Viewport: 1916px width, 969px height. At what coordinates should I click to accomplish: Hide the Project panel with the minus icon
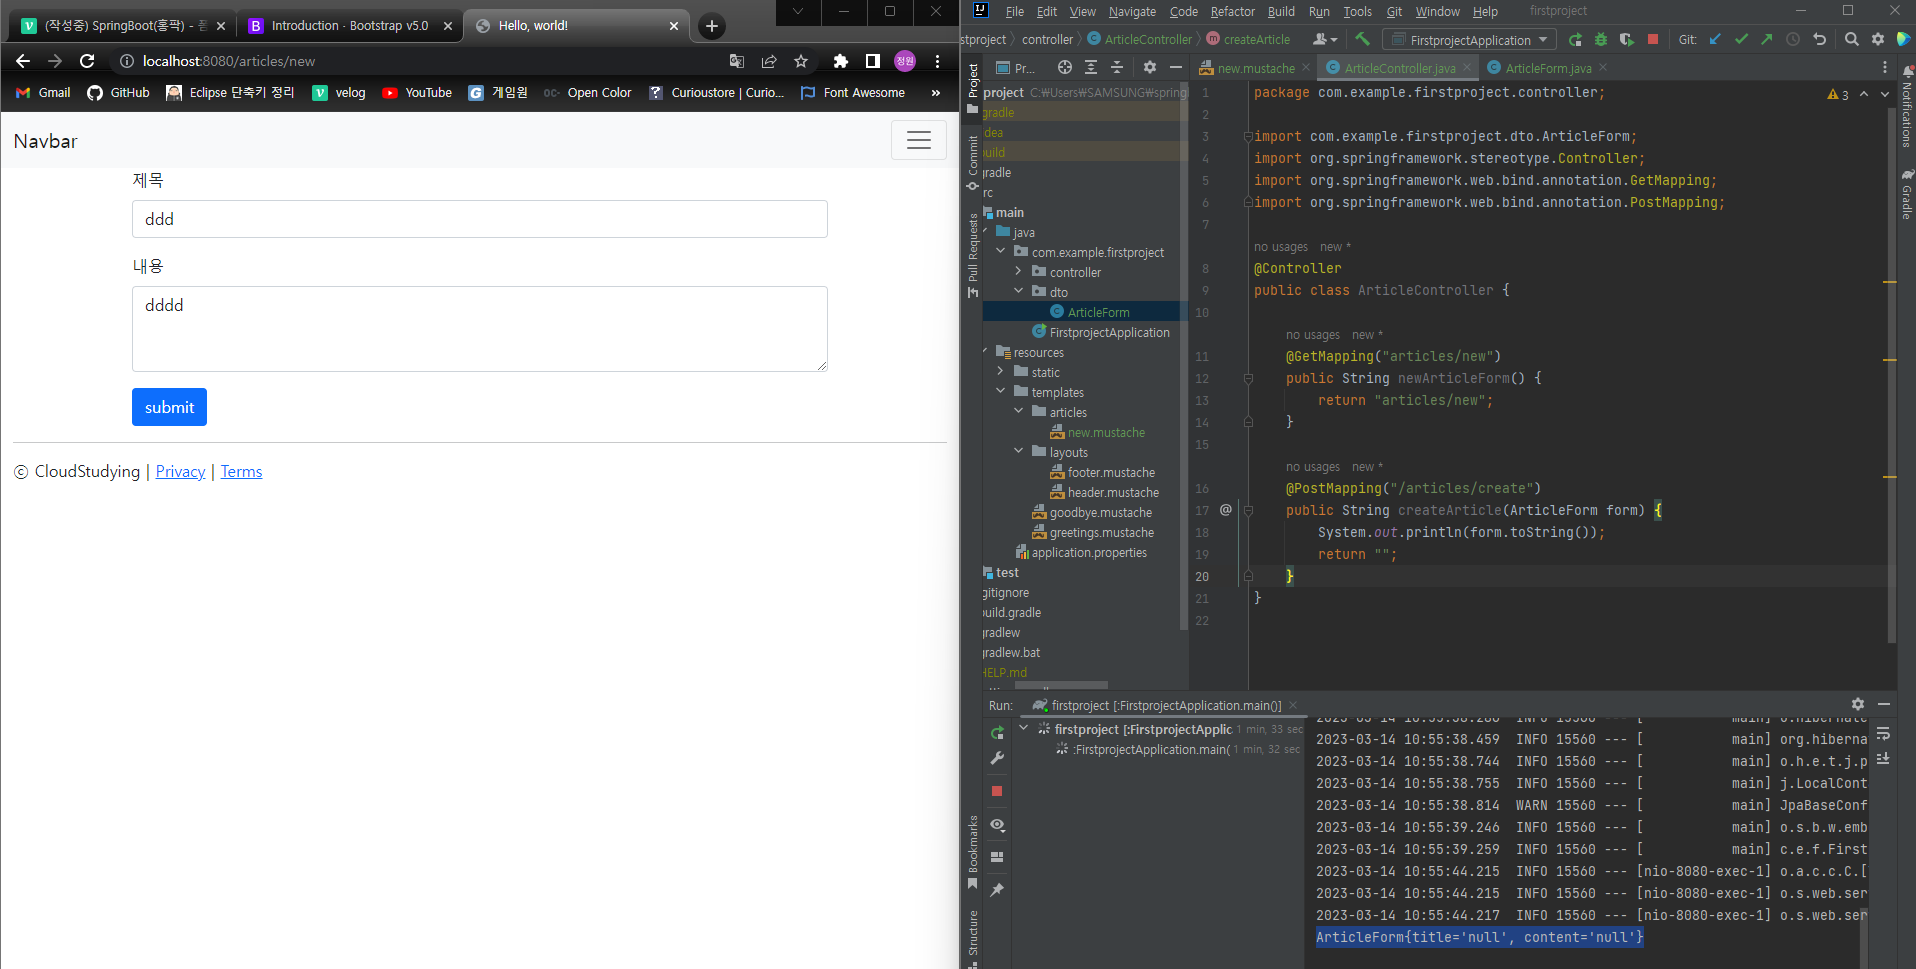click(1176, 67)
